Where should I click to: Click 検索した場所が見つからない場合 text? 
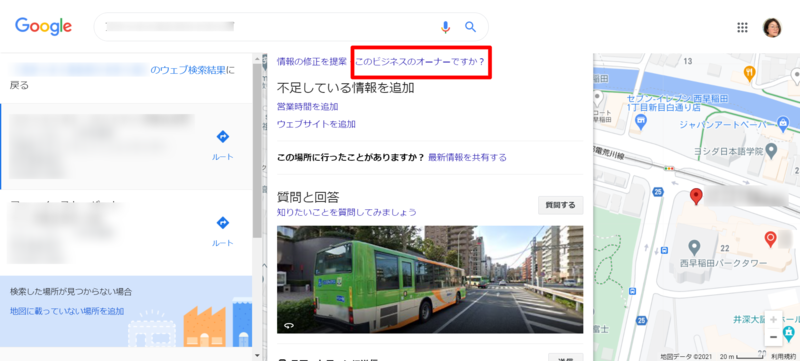[71, 292]
